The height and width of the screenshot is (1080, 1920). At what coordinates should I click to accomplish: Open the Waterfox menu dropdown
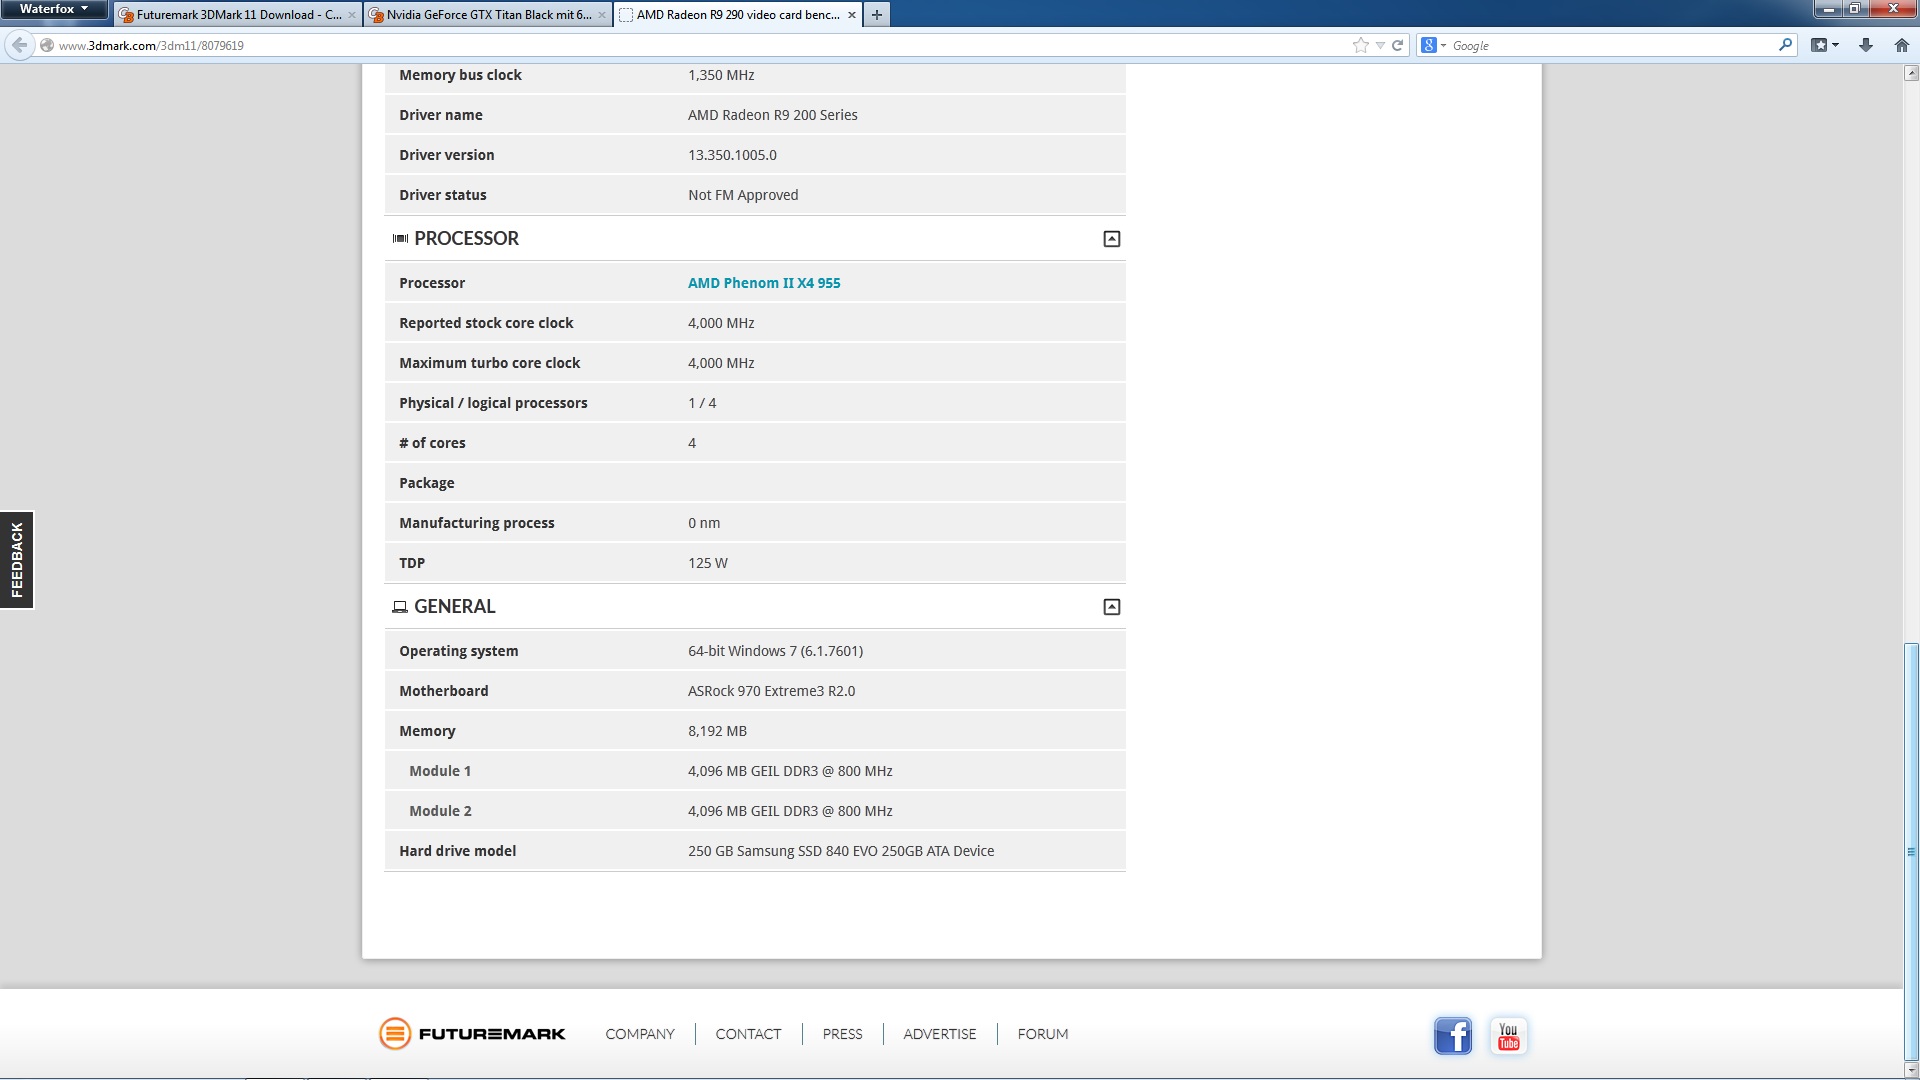coord(54,9)
